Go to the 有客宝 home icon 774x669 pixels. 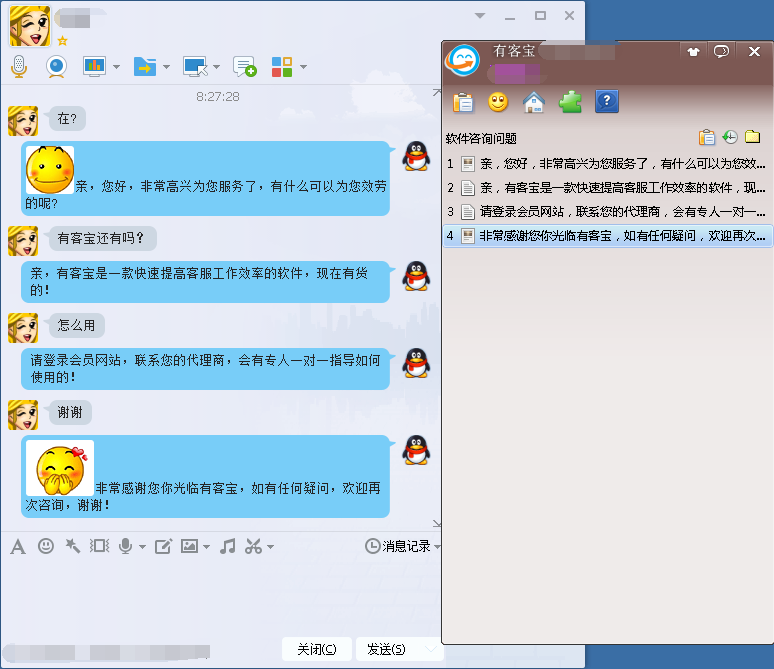[534, 102]
